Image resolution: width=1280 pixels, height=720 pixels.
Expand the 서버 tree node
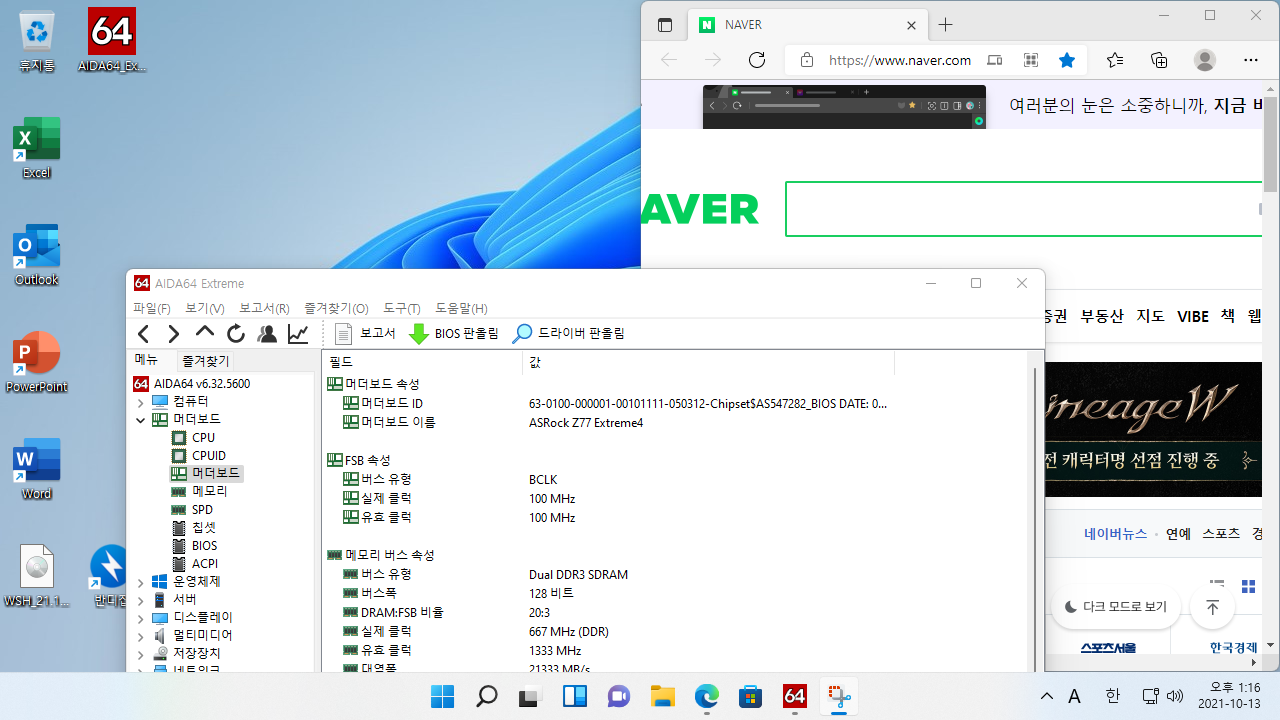click(141, 600)
